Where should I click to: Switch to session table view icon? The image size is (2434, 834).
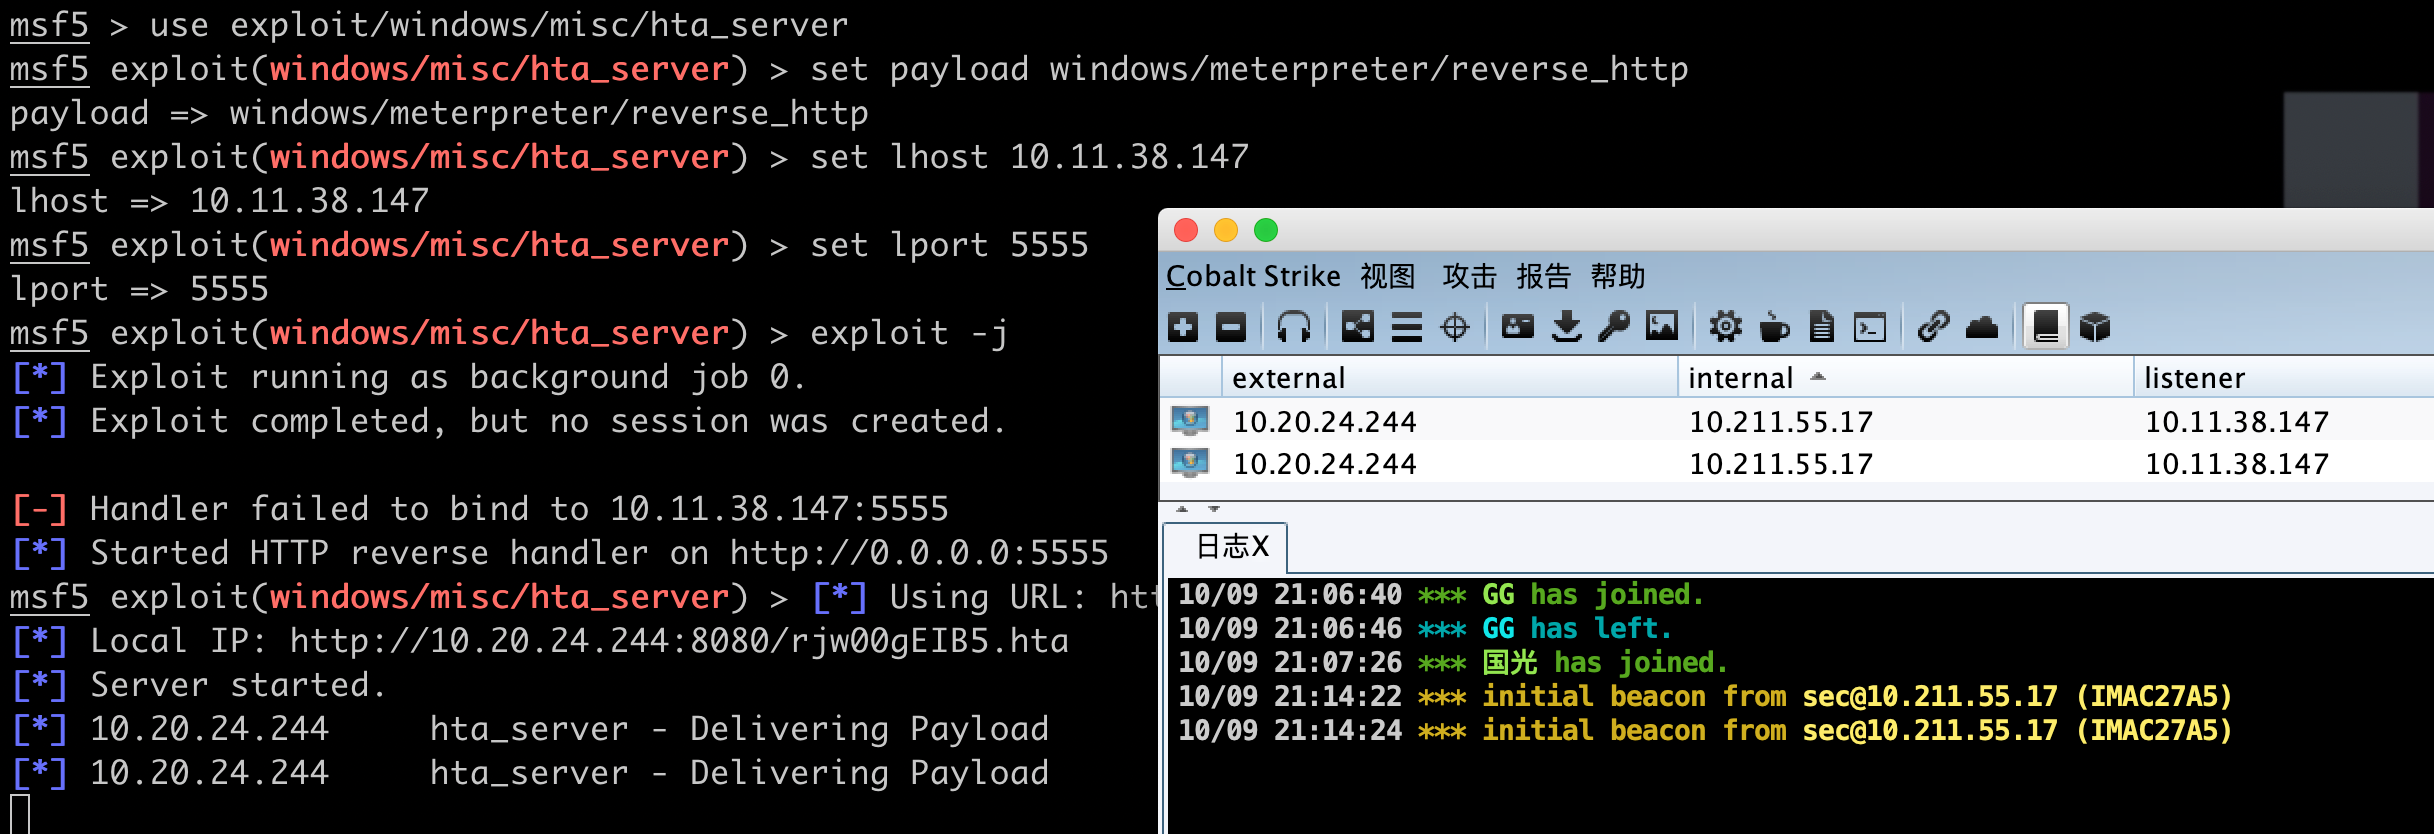click(1407, 327)
